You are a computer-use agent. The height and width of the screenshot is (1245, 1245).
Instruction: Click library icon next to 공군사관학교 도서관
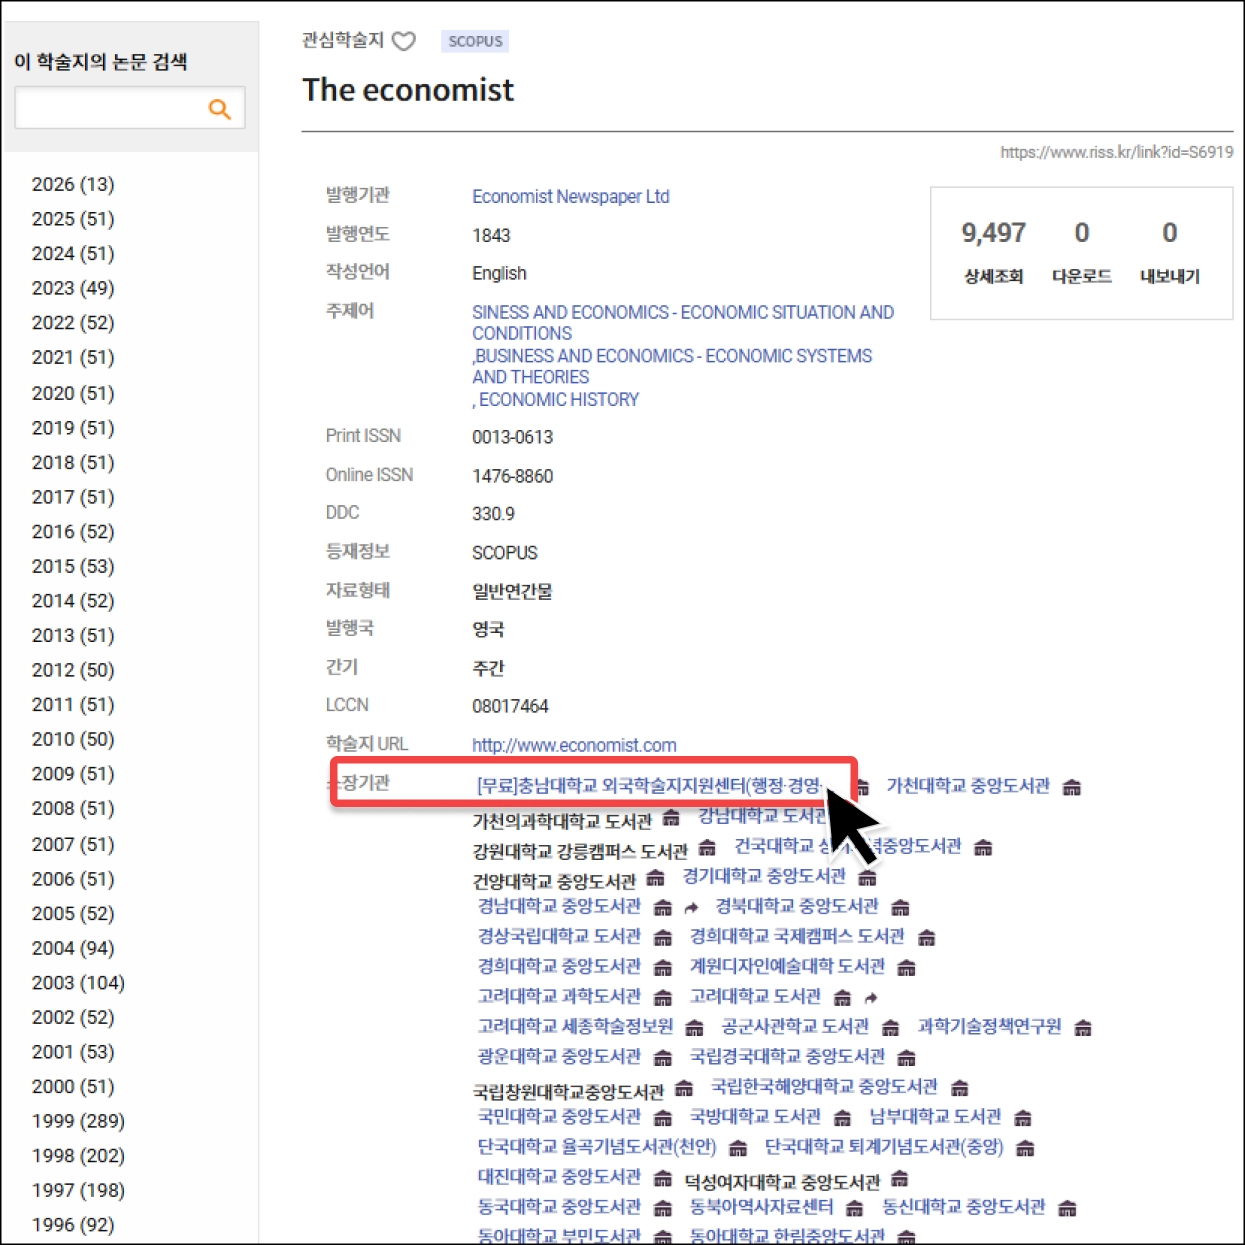coord(890,1027)
